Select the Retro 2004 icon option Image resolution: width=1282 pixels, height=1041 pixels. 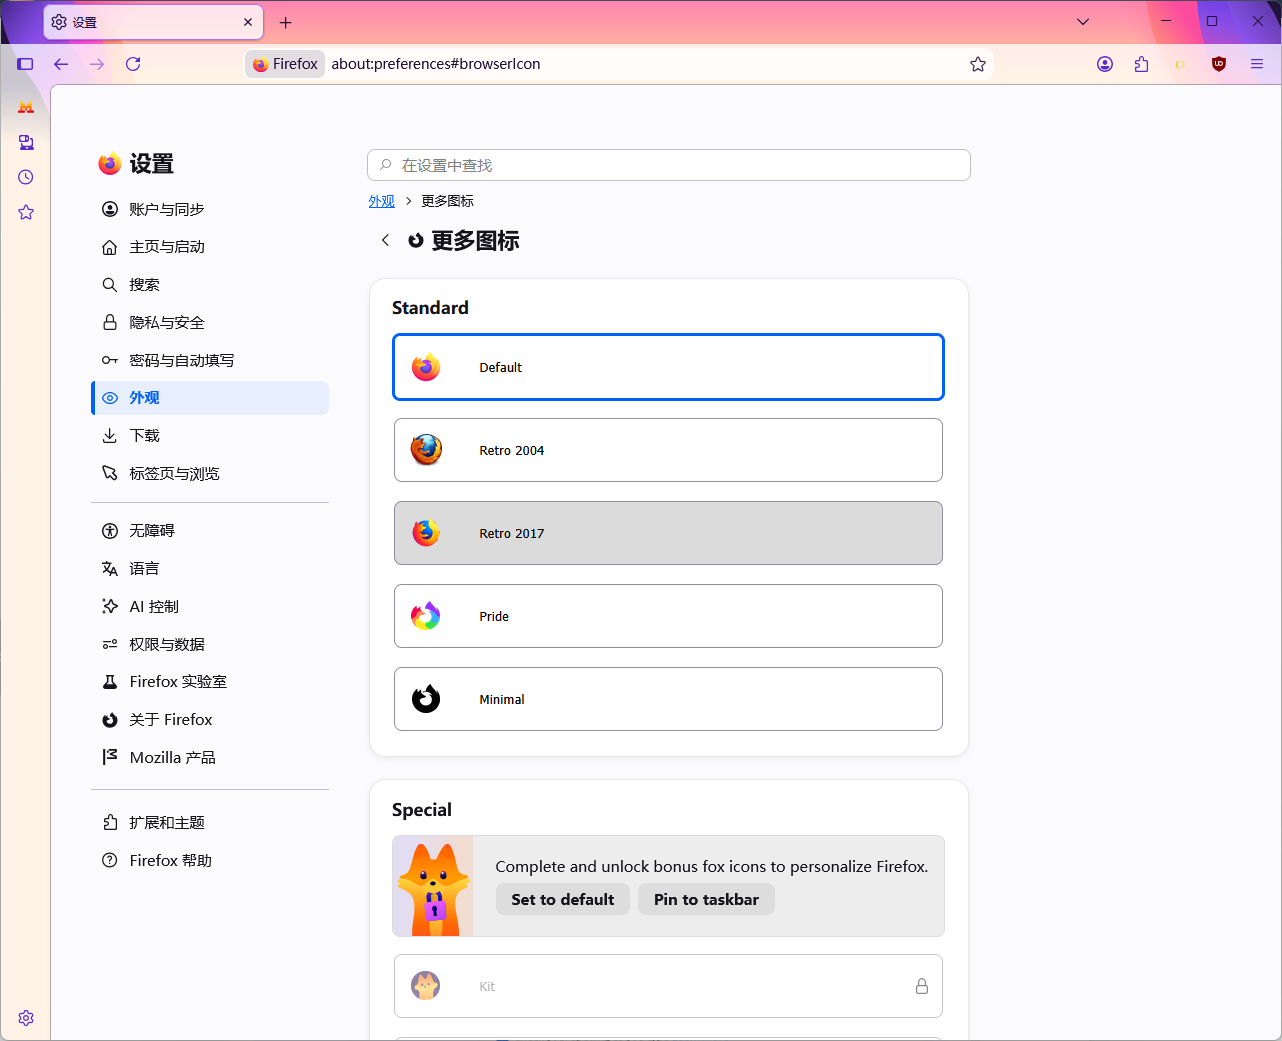coord(668,450)
